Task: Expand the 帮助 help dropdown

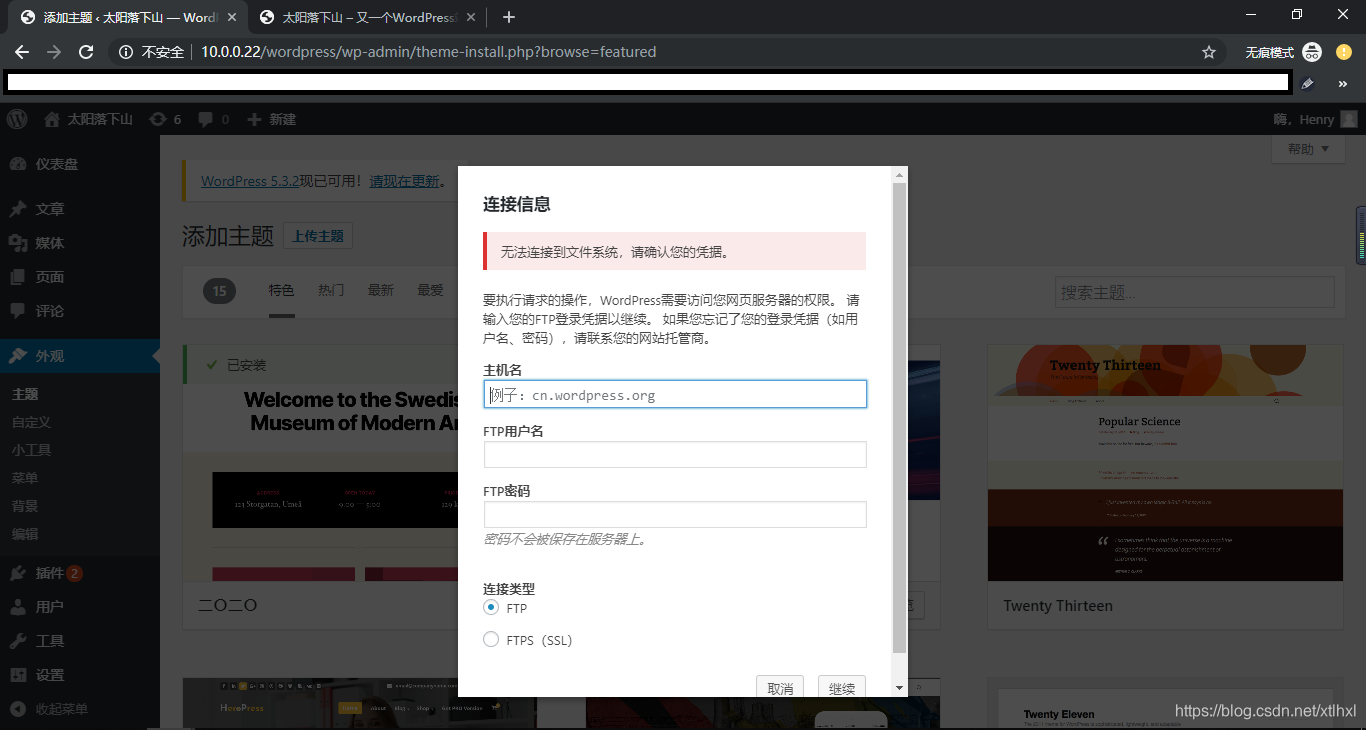Action: 1309,149
